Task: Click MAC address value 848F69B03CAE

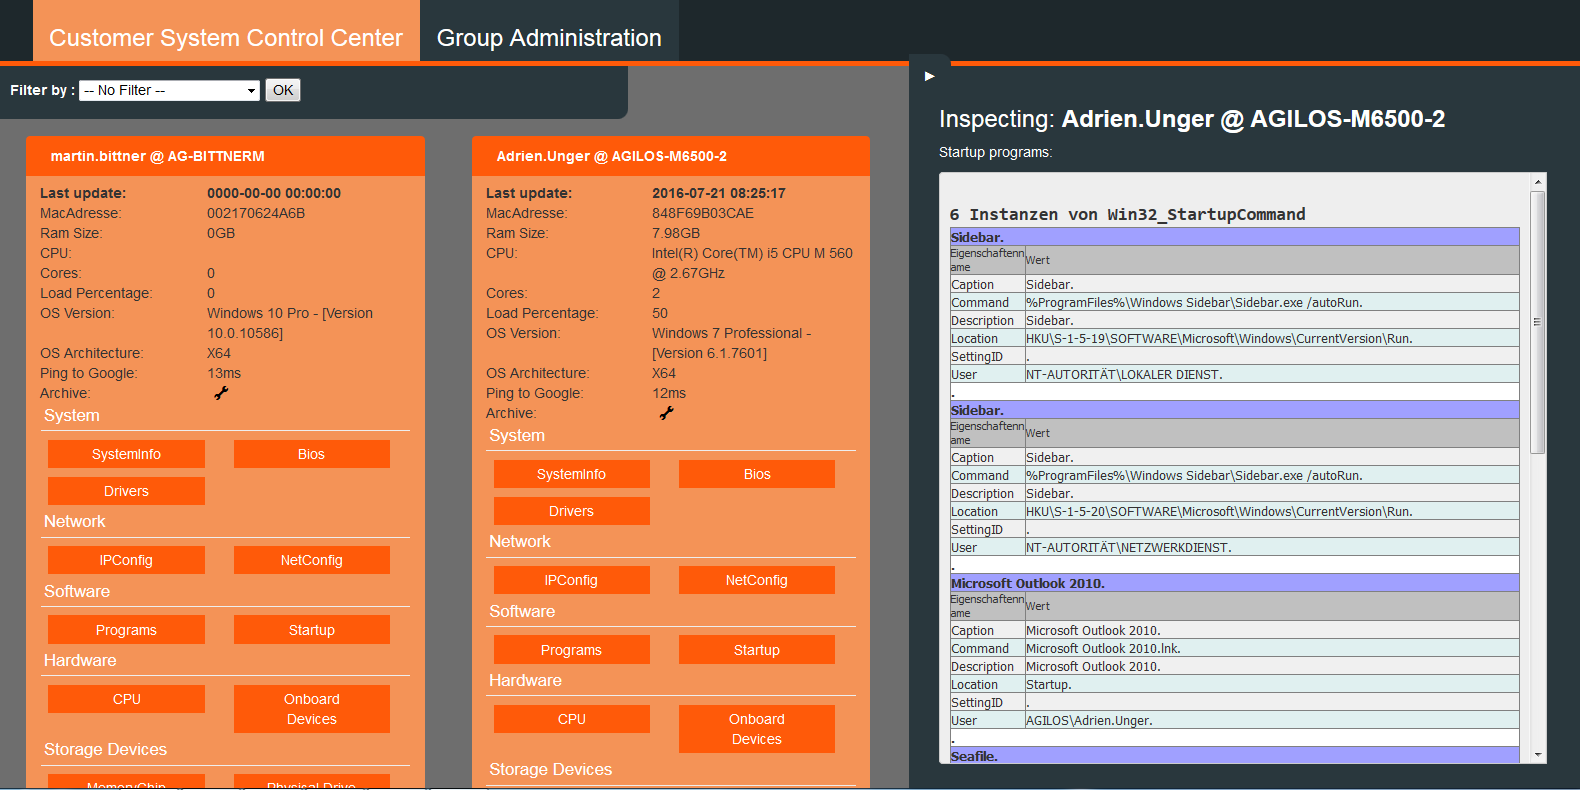Action: [x=703, y=213]
